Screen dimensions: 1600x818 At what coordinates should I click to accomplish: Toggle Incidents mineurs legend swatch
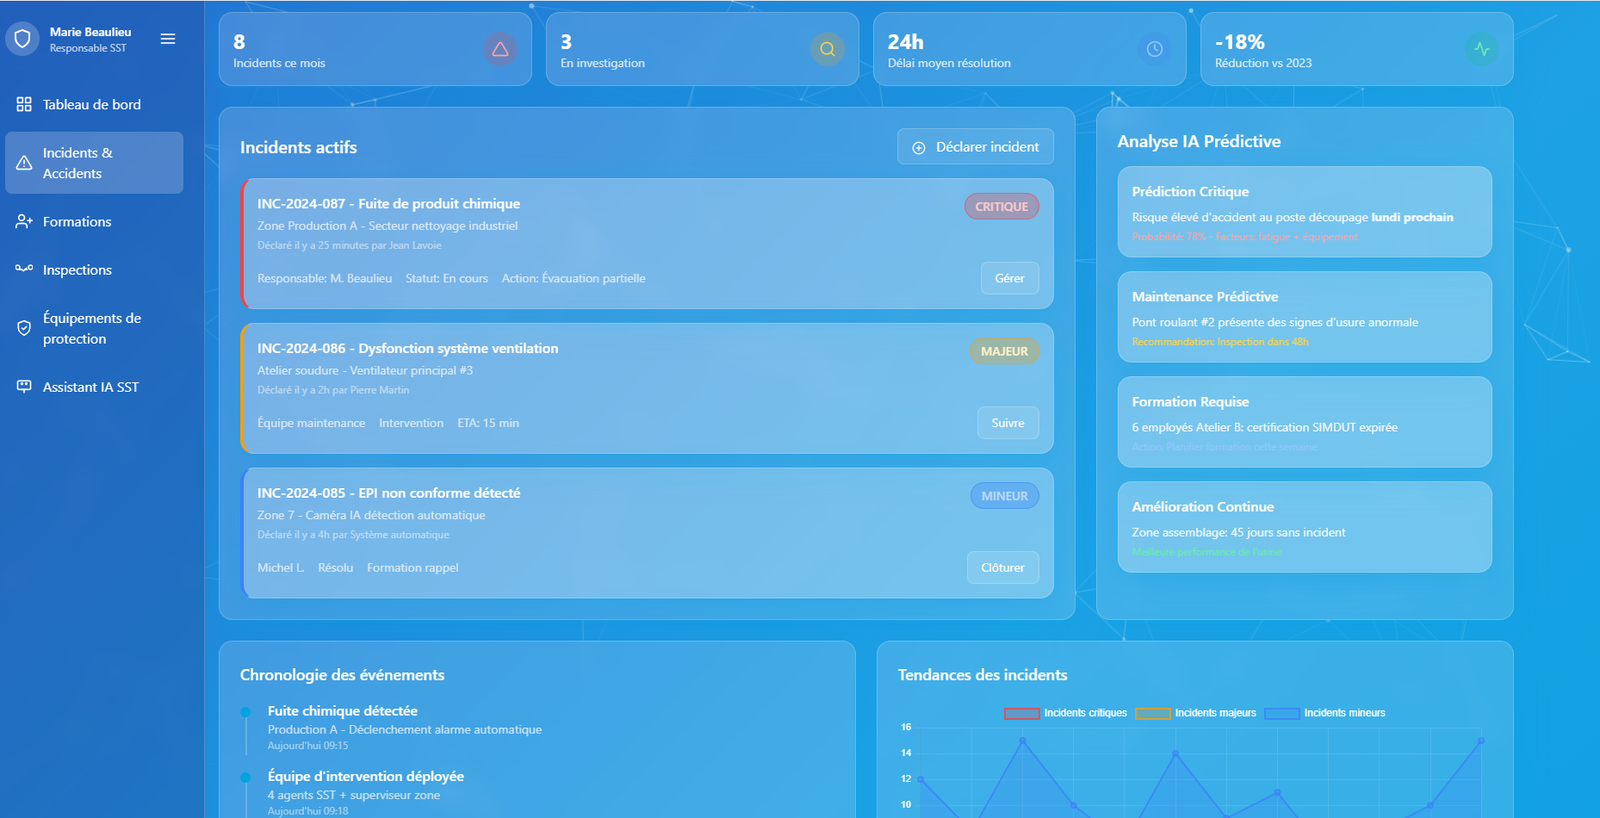(1281, 713)
